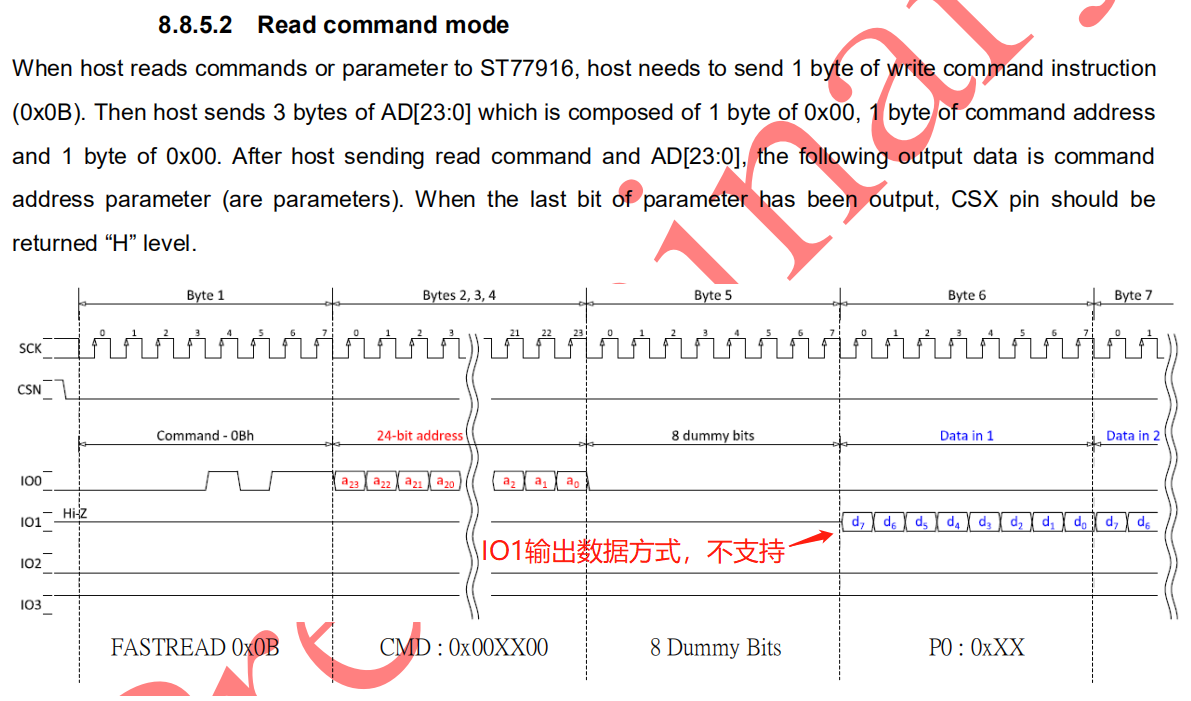This screenshot has height=701, width=1191.
Task: Select the red "24-bit address" label
Action: [x=419, y=436]
